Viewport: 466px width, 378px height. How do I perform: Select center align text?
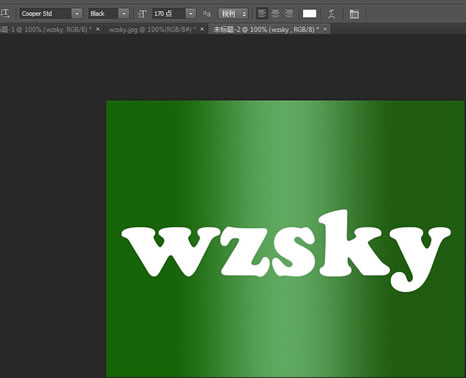[x=275, y=14]
